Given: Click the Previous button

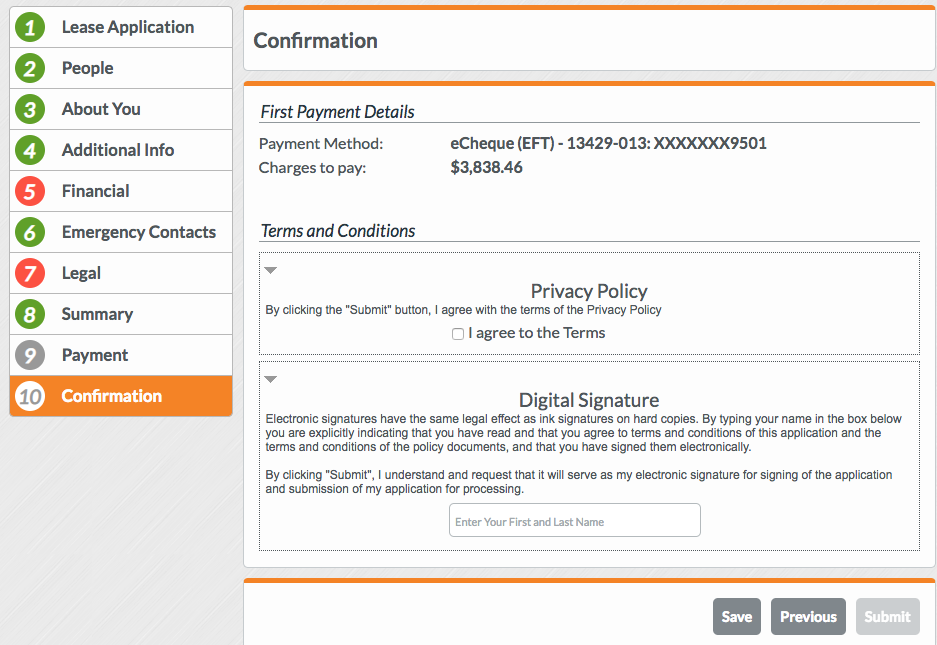Looking at the screenshot, I should [808, 617].
